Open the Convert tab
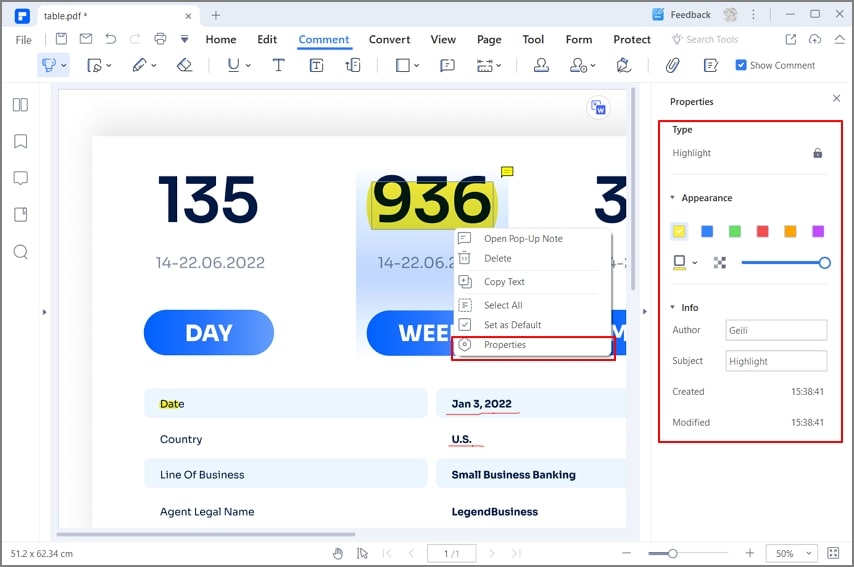854x567 pixels. click(x=389, y=39)
